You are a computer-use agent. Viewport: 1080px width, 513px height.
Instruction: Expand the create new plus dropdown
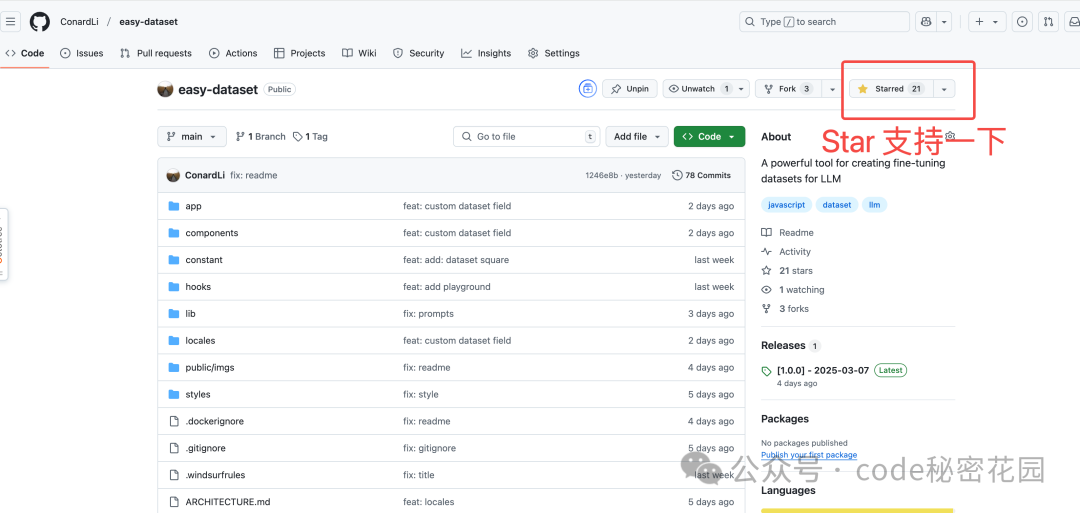click(987, 21)
